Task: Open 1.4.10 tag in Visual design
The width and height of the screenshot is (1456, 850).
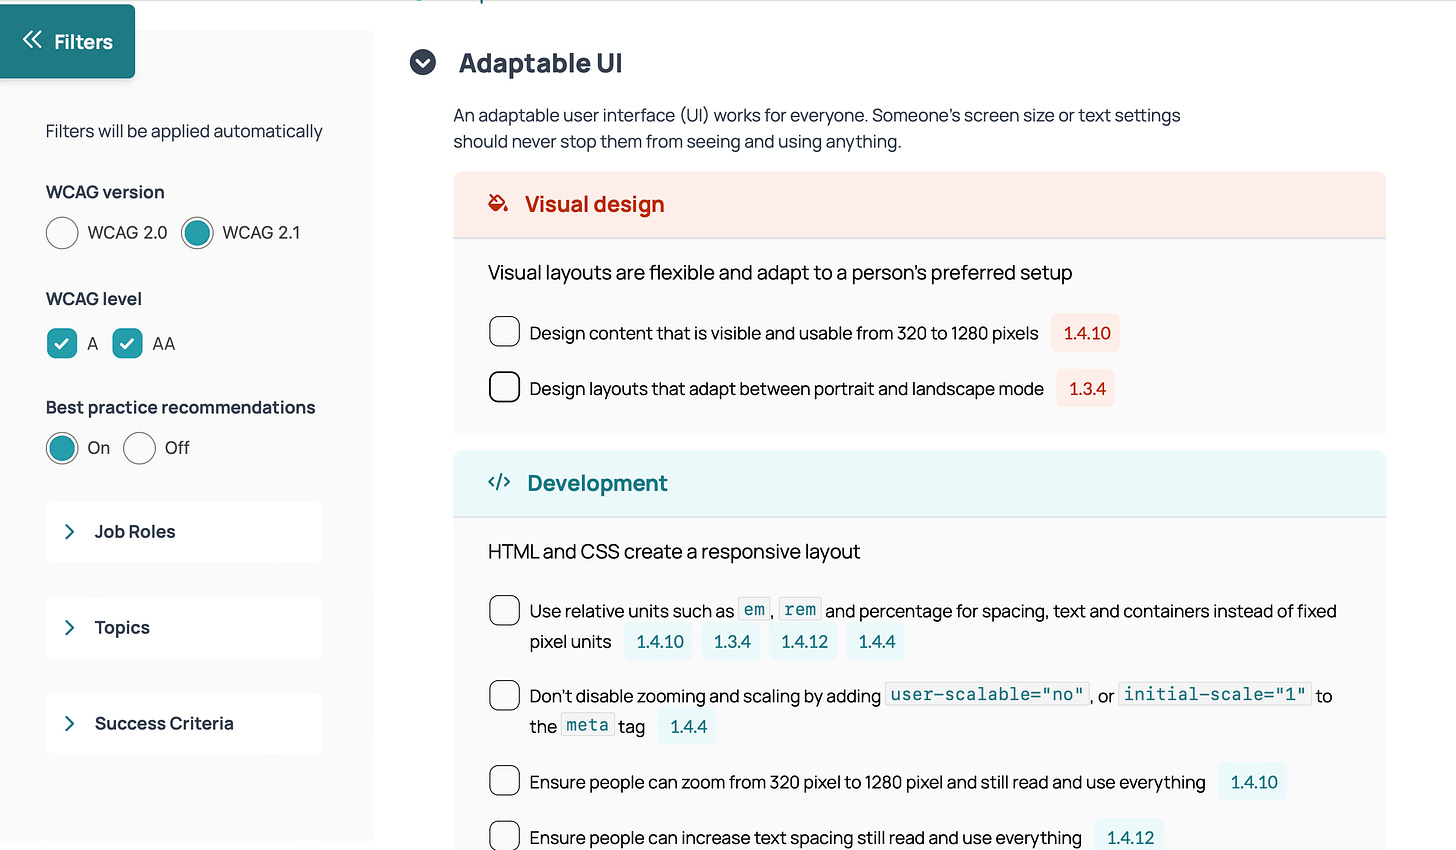Action: pos(1086,333)
